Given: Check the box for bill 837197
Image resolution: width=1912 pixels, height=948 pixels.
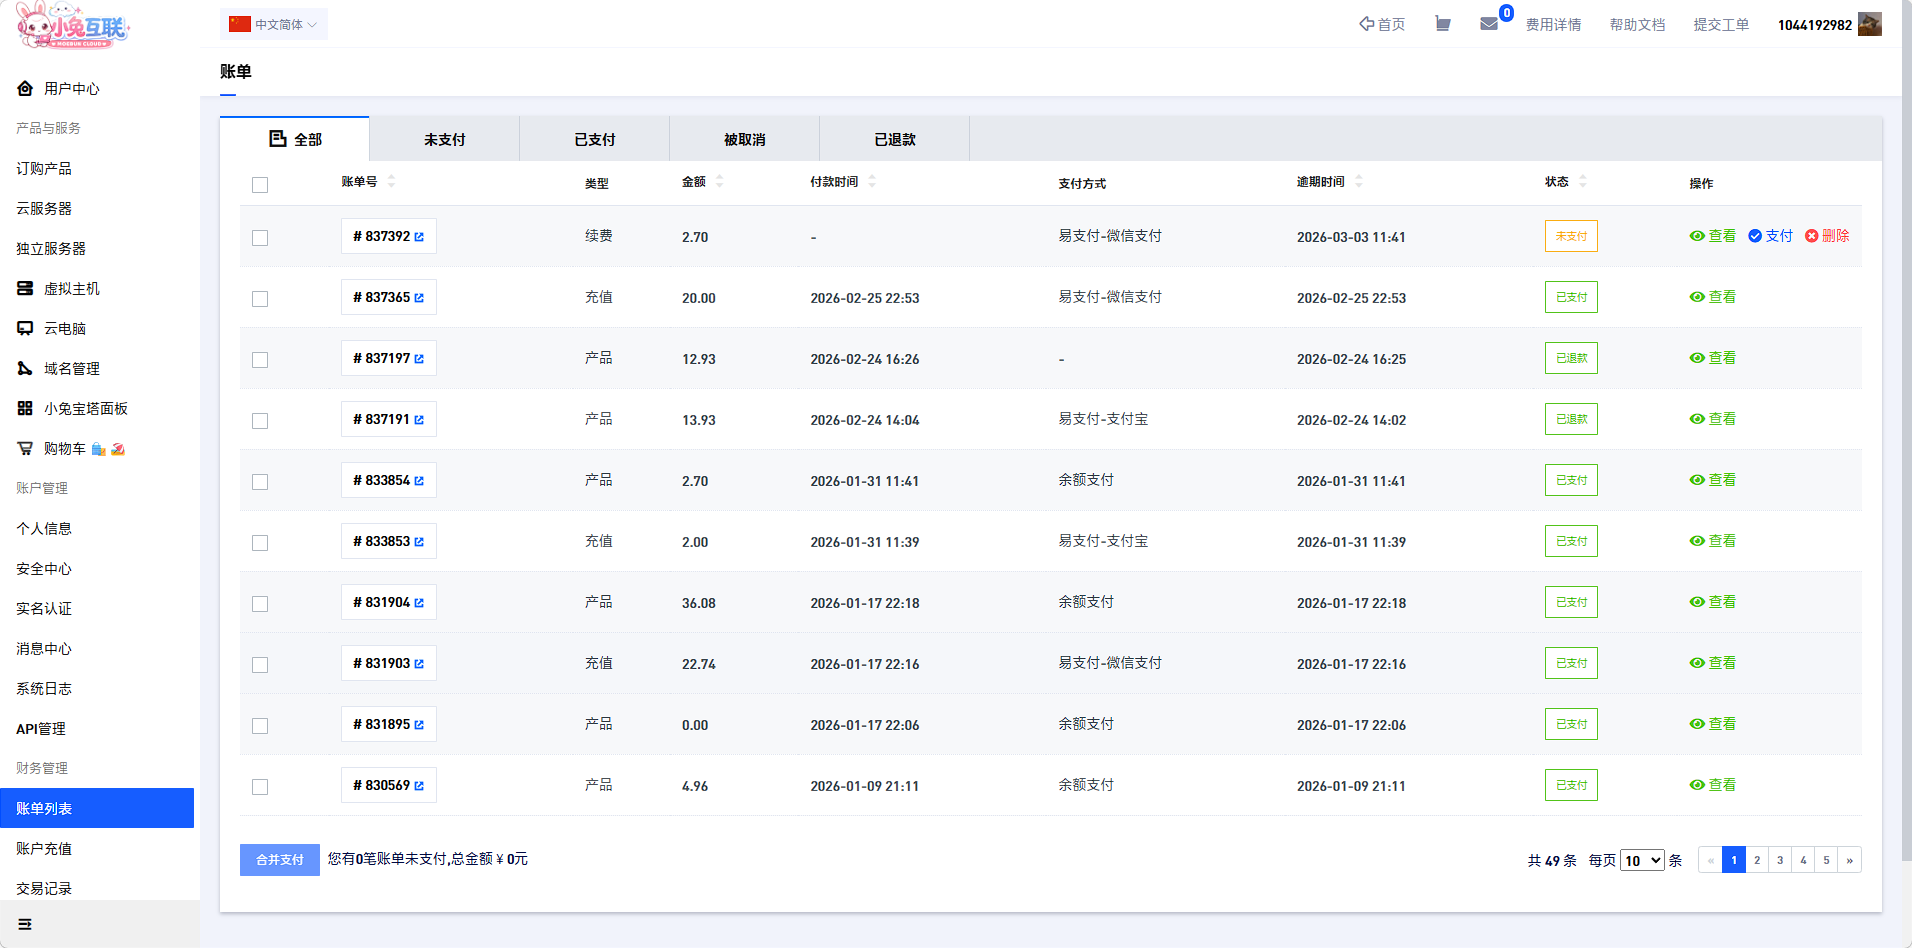Looking at the screenshot, I should (260, 360).
